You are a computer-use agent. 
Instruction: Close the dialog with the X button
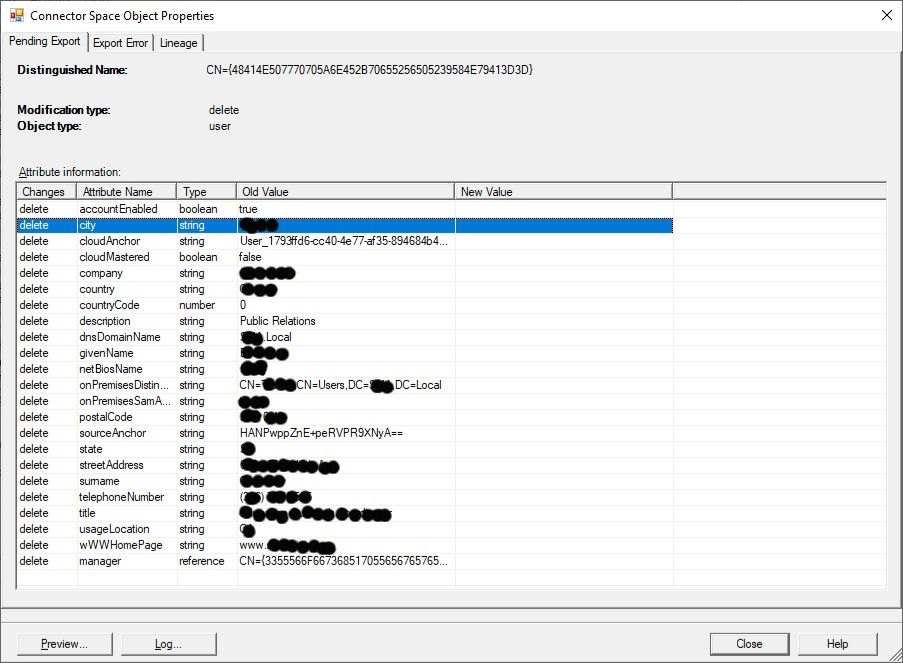(x=887, y=16)
